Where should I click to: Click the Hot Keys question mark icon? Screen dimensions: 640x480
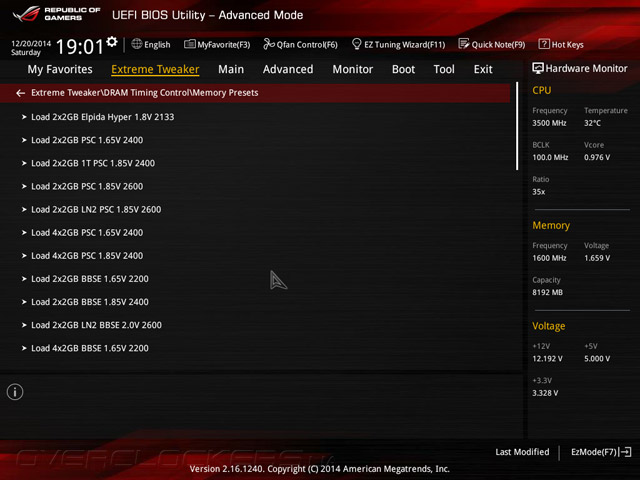[x=544, y=44]
